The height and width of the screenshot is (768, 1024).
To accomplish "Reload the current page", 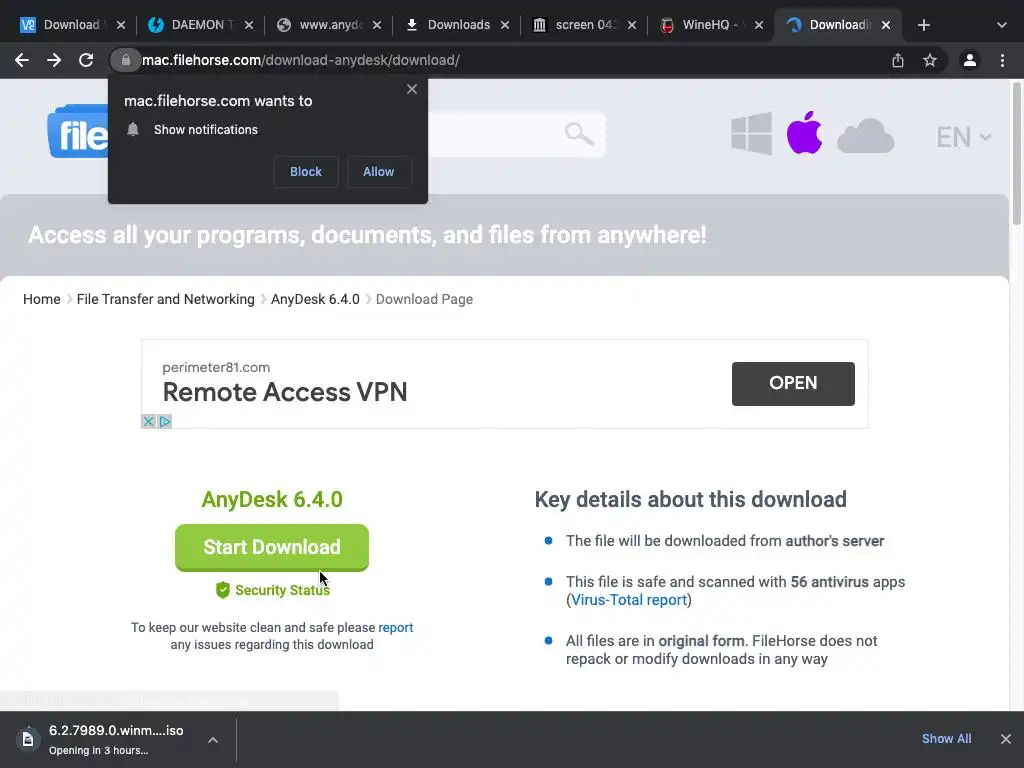I will 86,60.
